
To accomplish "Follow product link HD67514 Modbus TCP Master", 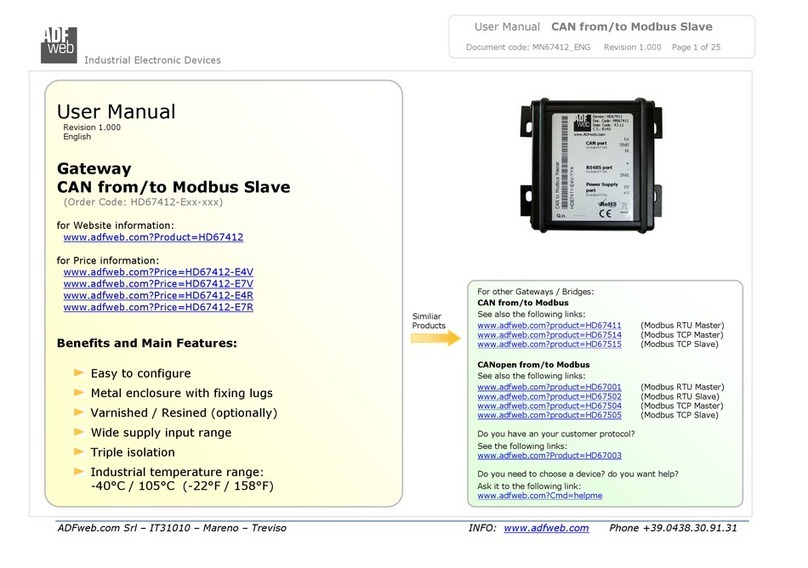I will (x=549, y=335).
